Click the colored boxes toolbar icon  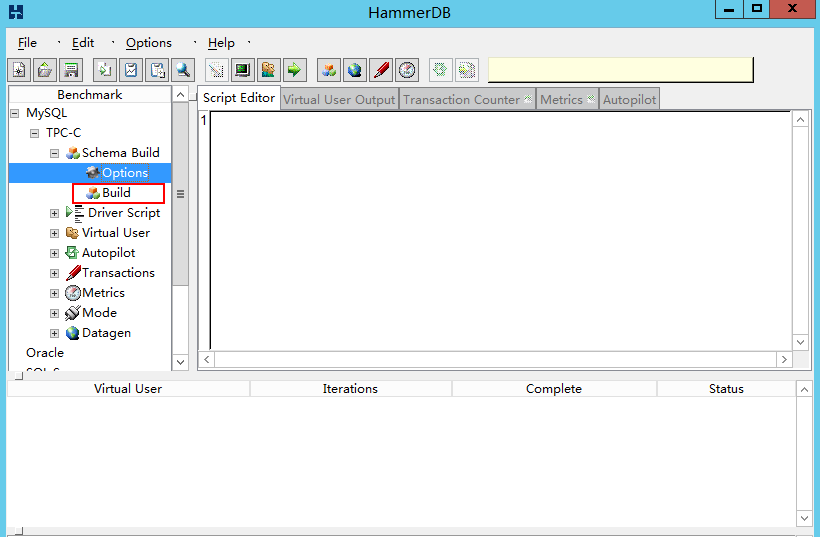[x=328, y=70]
